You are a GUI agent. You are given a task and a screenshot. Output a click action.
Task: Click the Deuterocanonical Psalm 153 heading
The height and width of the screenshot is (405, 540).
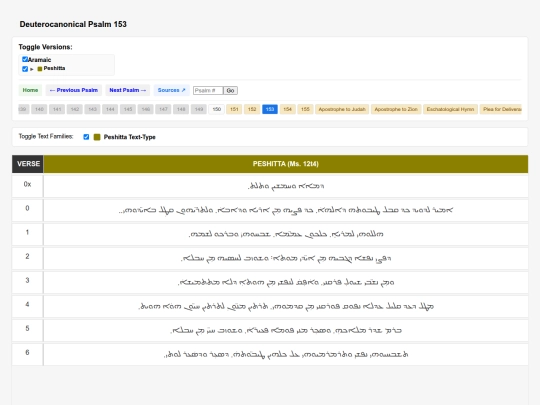[x=73, y=24]
